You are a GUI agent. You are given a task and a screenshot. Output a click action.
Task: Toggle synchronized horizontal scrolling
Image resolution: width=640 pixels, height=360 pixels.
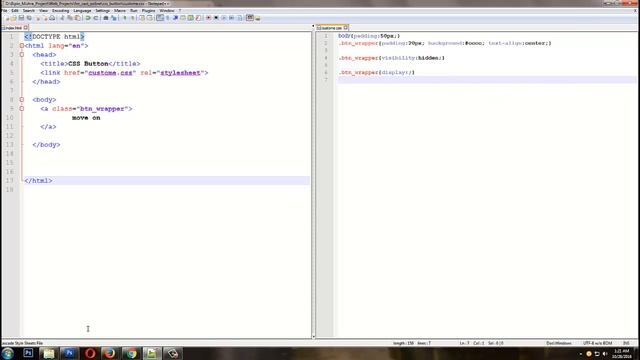pyautogui.click(x=150, y=18)
